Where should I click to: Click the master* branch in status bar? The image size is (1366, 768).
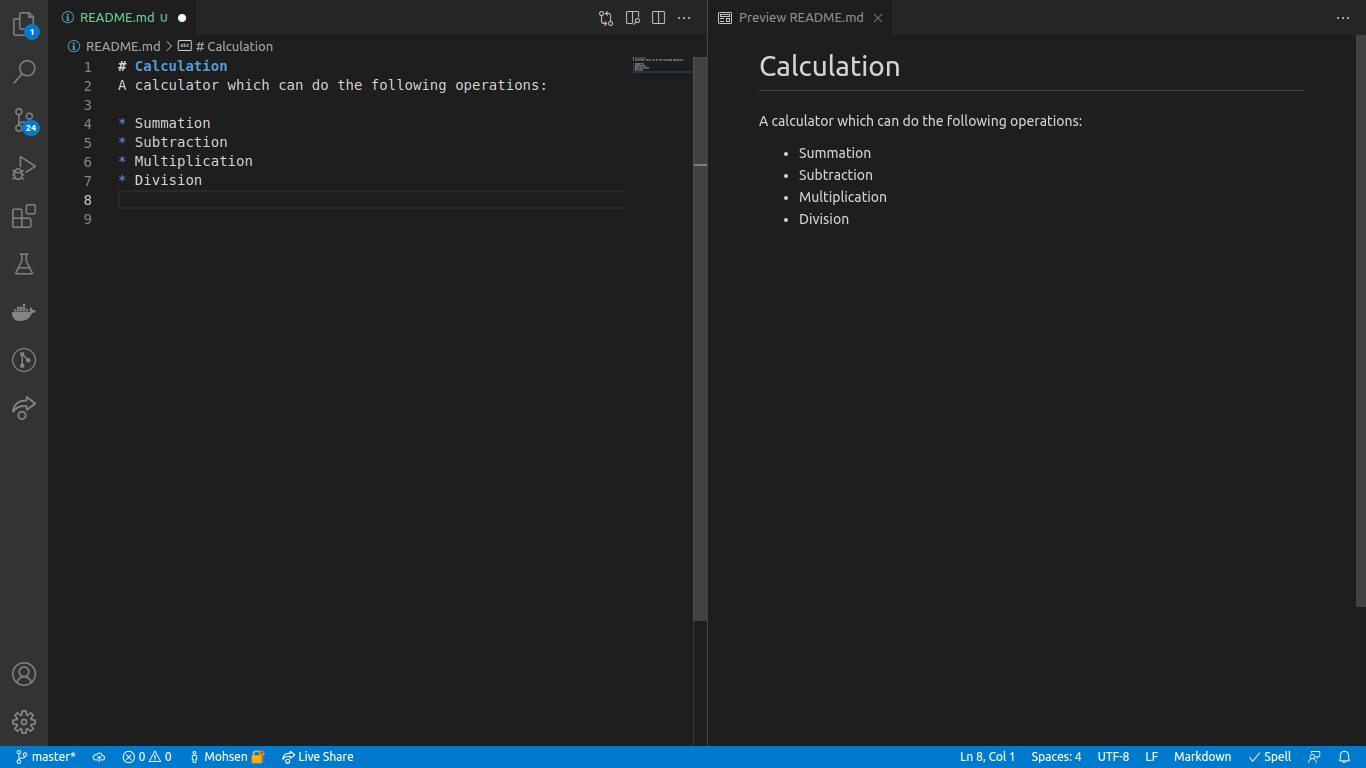click(x=46, y=757)
